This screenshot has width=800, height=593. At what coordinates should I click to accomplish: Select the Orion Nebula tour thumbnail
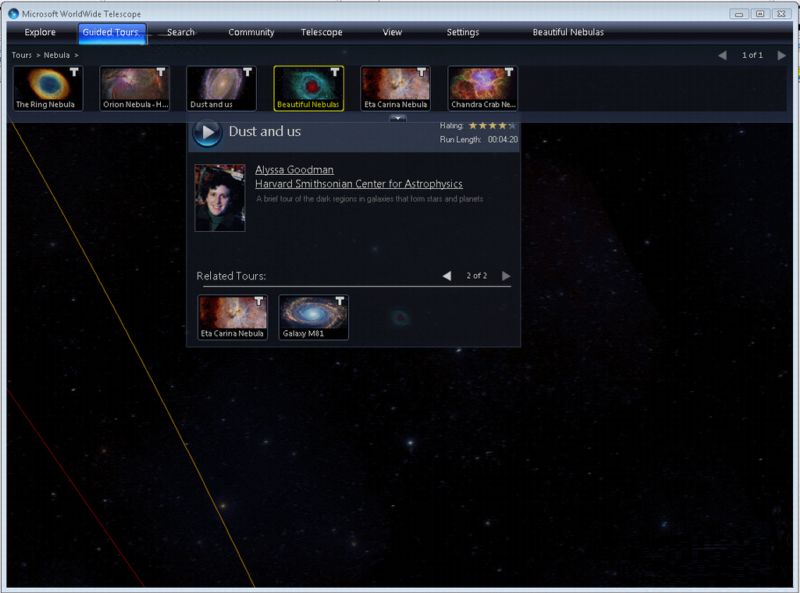click(x=135, y=88)
